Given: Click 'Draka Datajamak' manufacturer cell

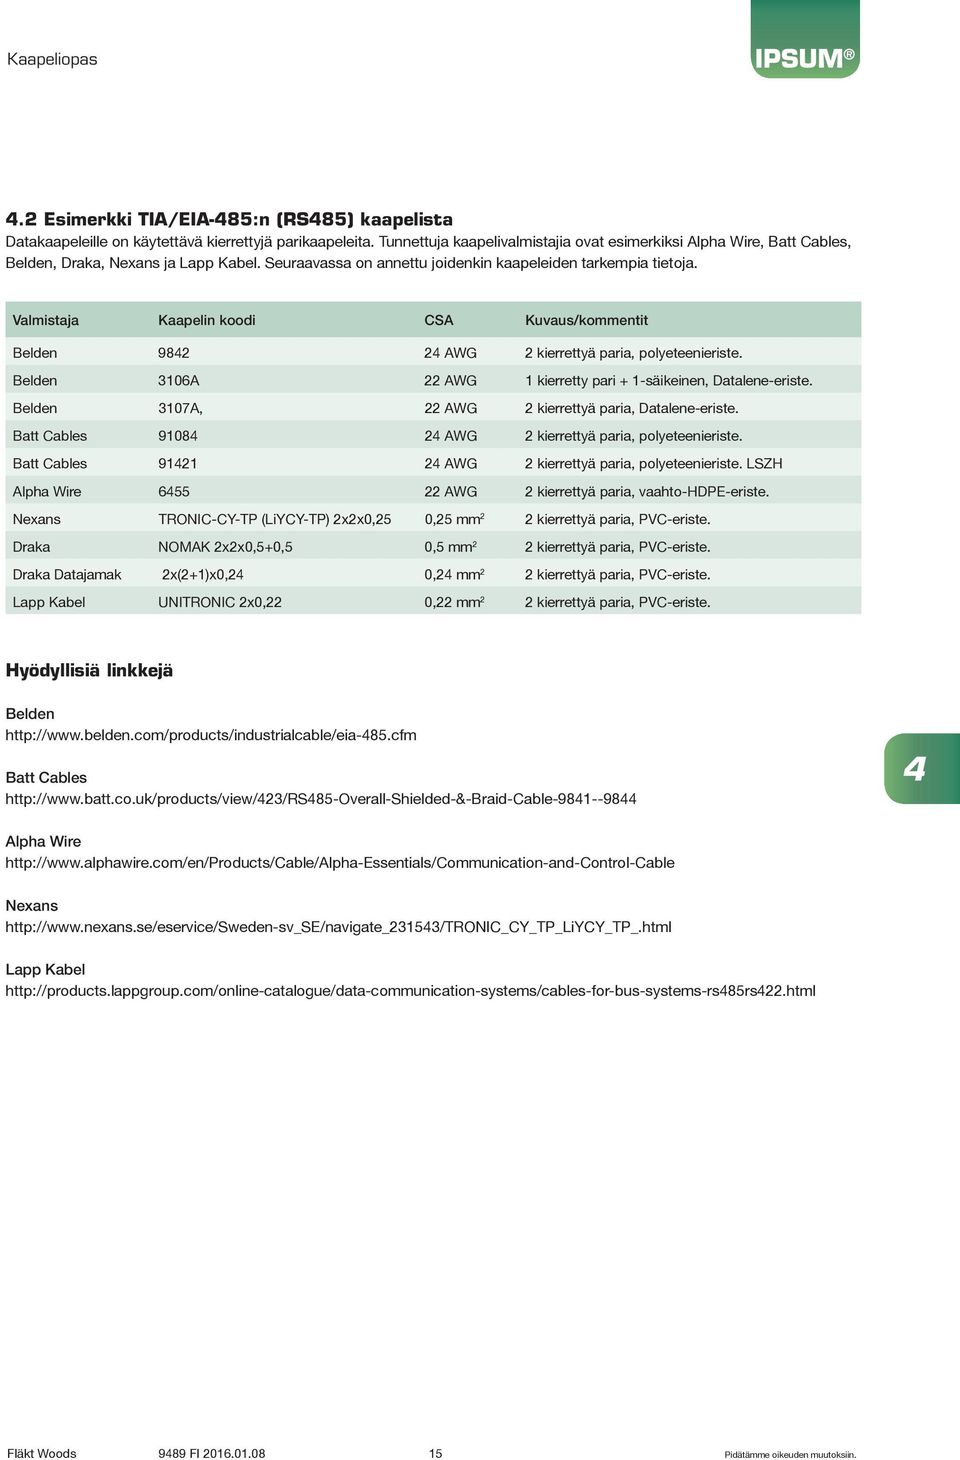Looking at the screenshot, I should tap(67, 575).
